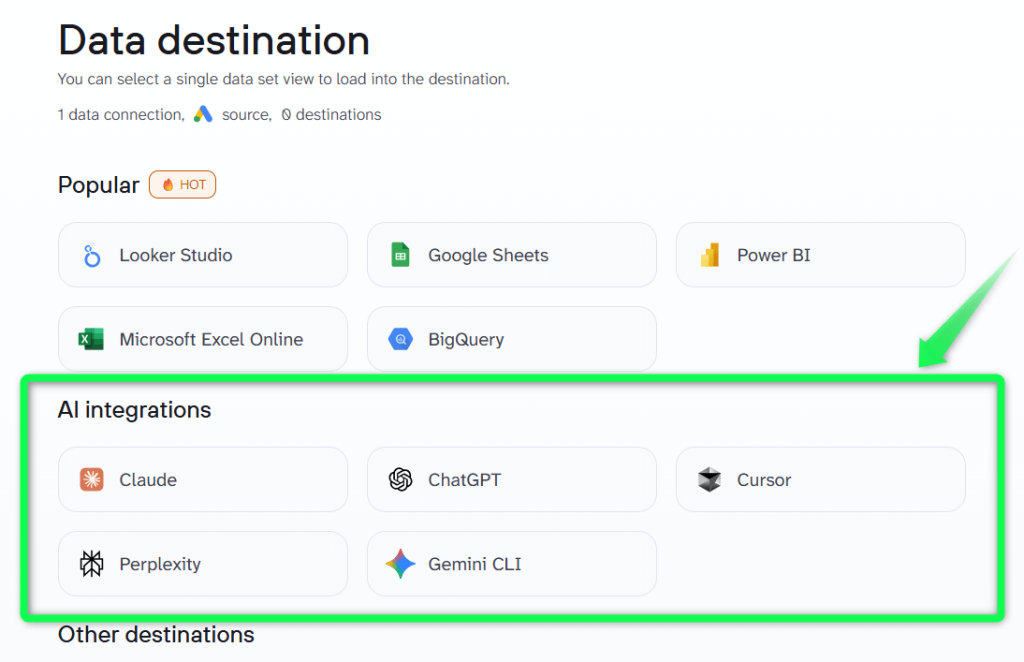The image size is (1024, 662).
Task: Click the 'Popular' section heading
Action: click(99, 185)
